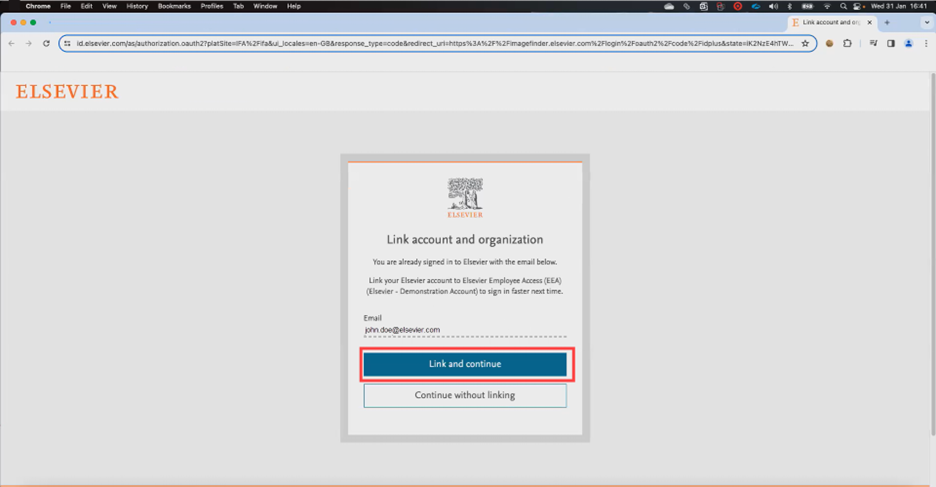
Task: Check battery status in menu bar
Action: (808, 6)
